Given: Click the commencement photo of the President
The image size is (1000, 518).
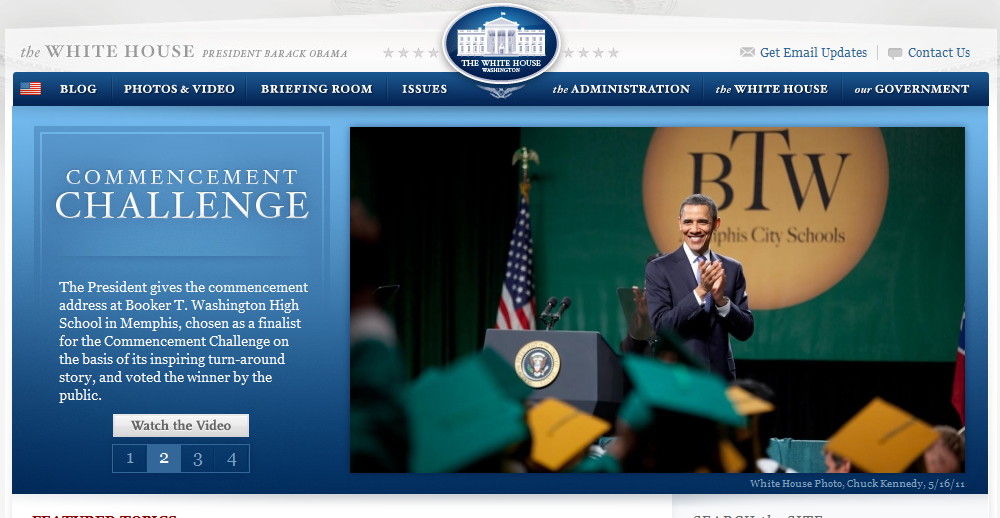Looking at the screenshot, I should coord(657,299).
